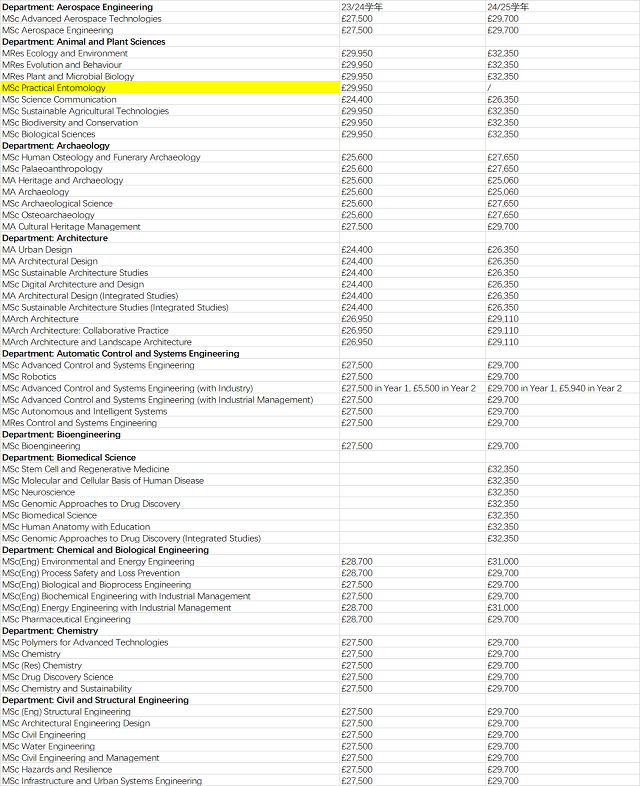This screenshot has height=786, width=640.
Task: Select MSc Neuroscience cell
Action: (x=170, y=492)
